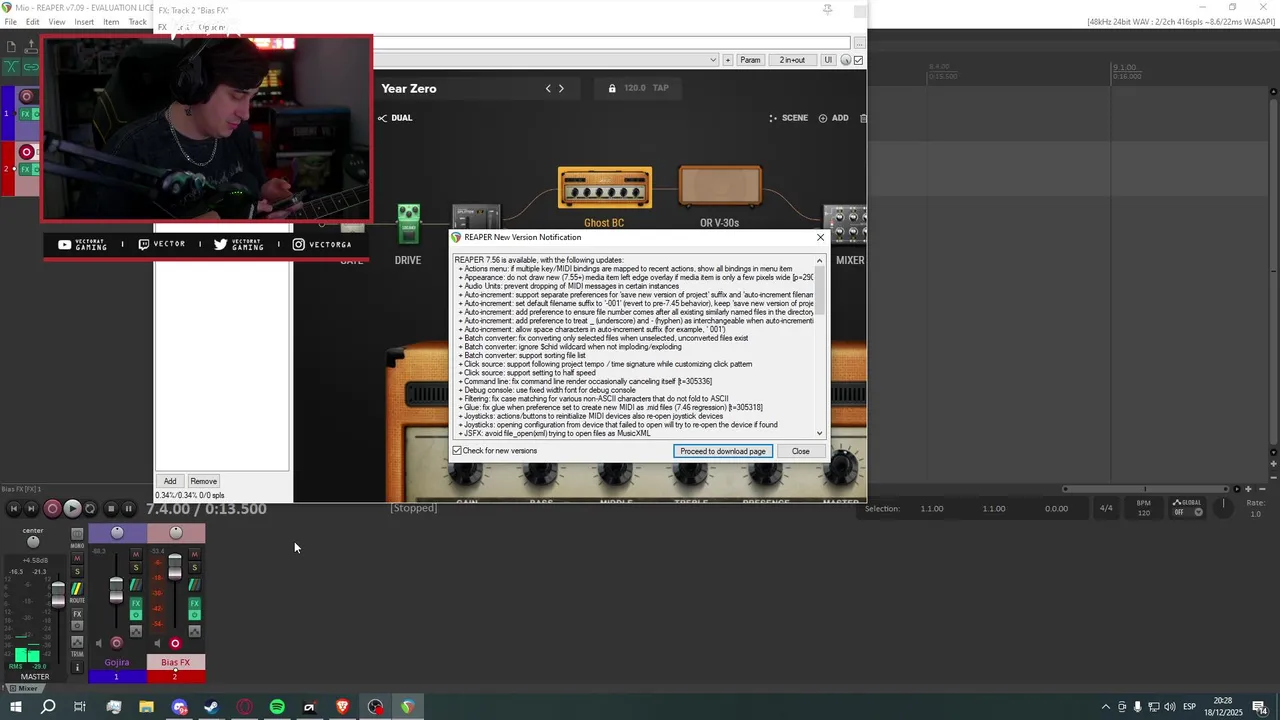The image size is (1280, 720).
Task: Solo the Bias FX track in mixer
Action: pyautogui.click(x=194, y=567)
